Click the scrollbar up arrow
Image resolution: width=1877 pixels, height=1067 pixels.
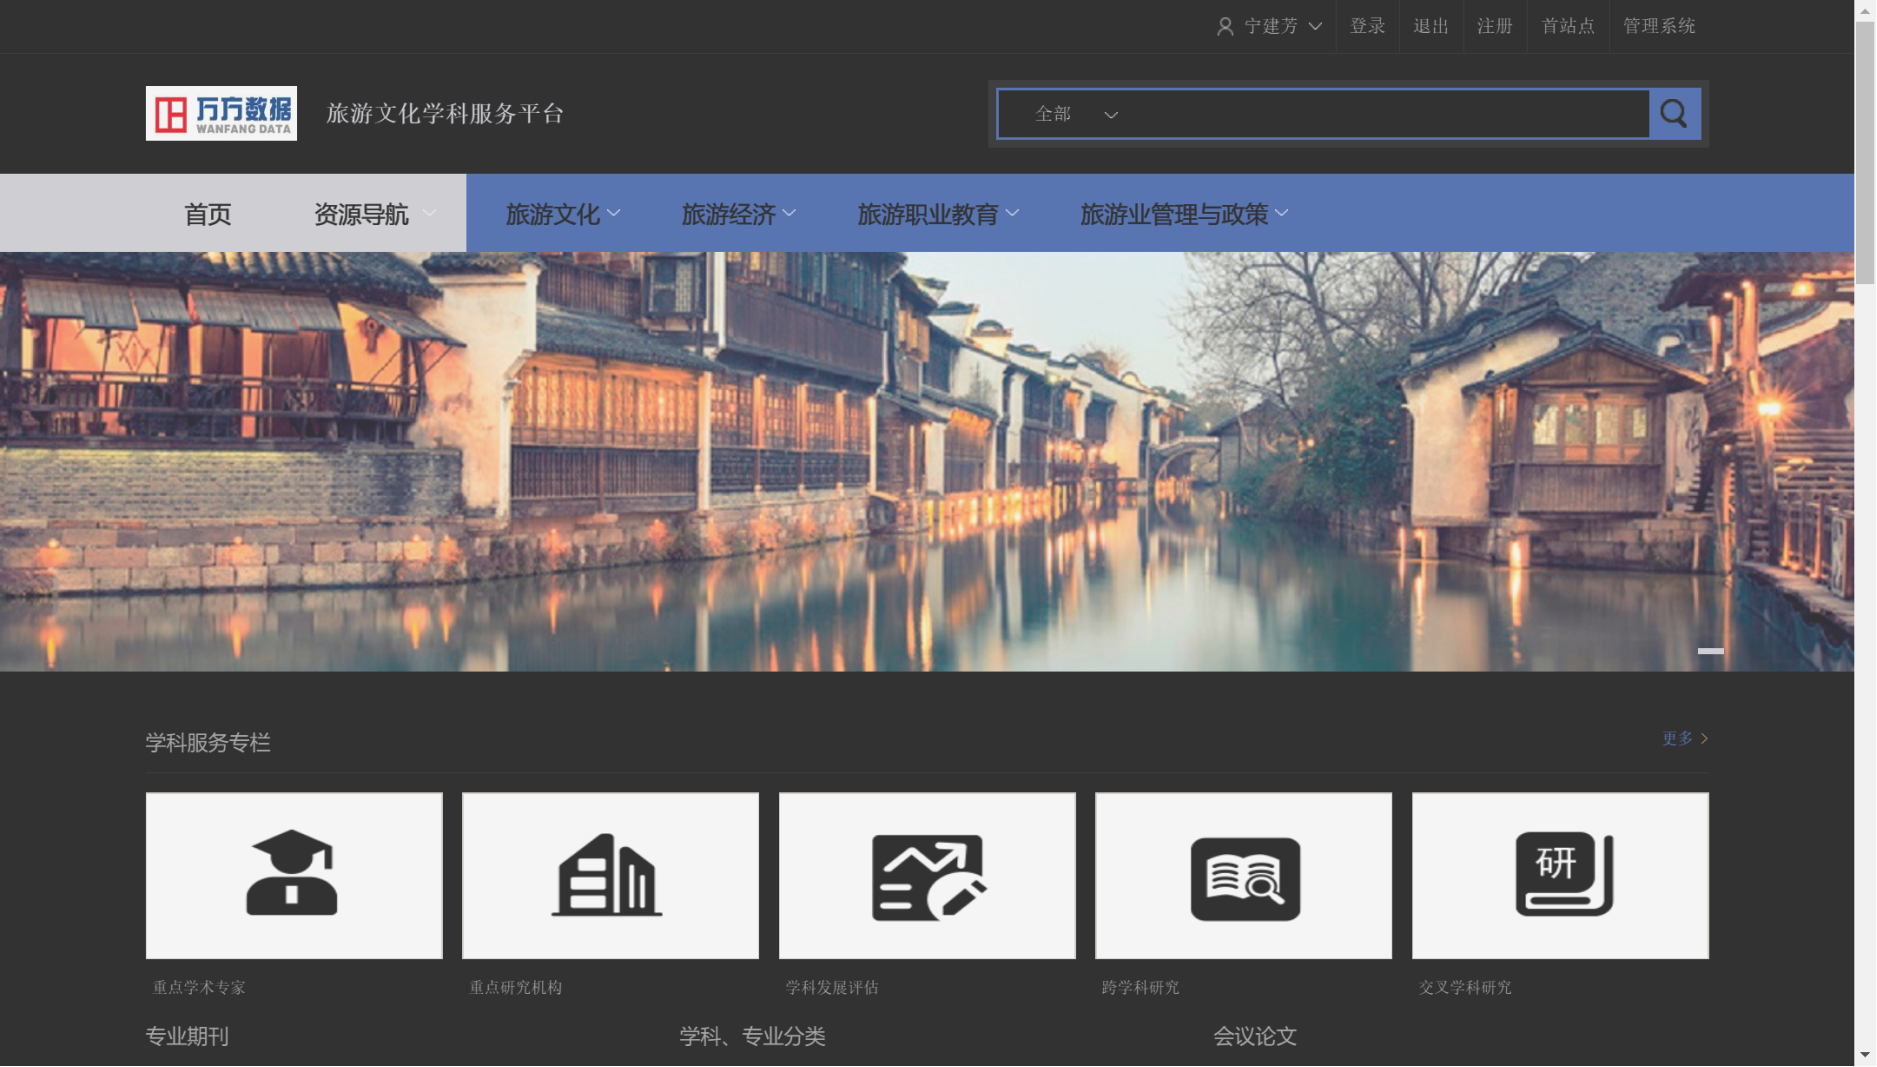tap(1865, 10)
